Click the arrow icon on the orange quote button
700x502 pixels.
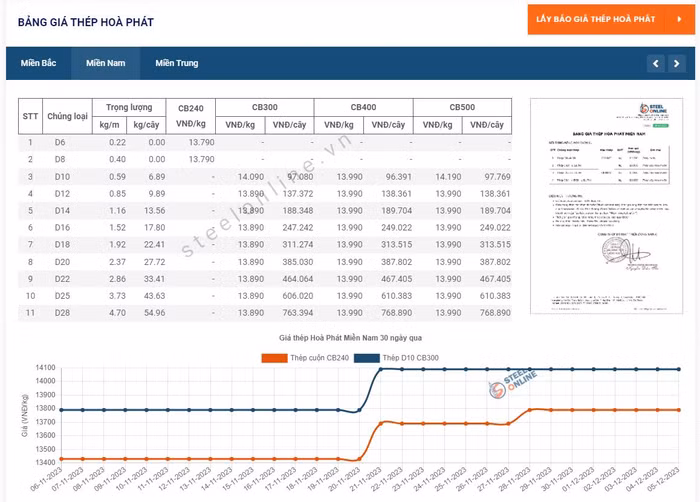679,19
